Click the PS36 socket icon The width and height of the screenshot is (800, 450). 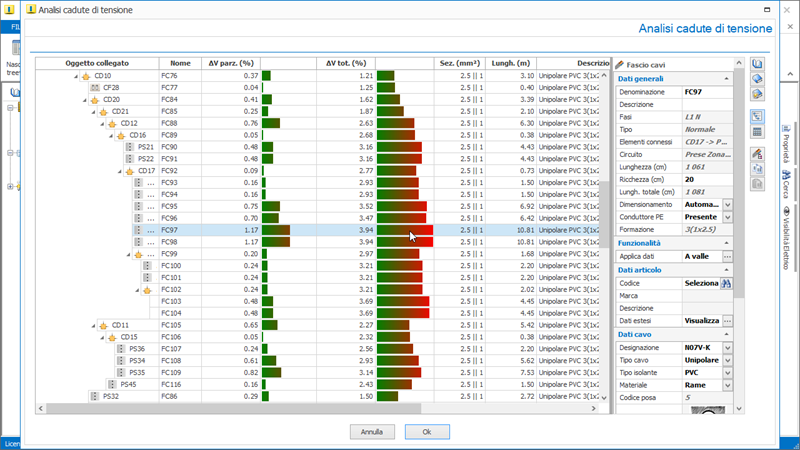point(121,349)
